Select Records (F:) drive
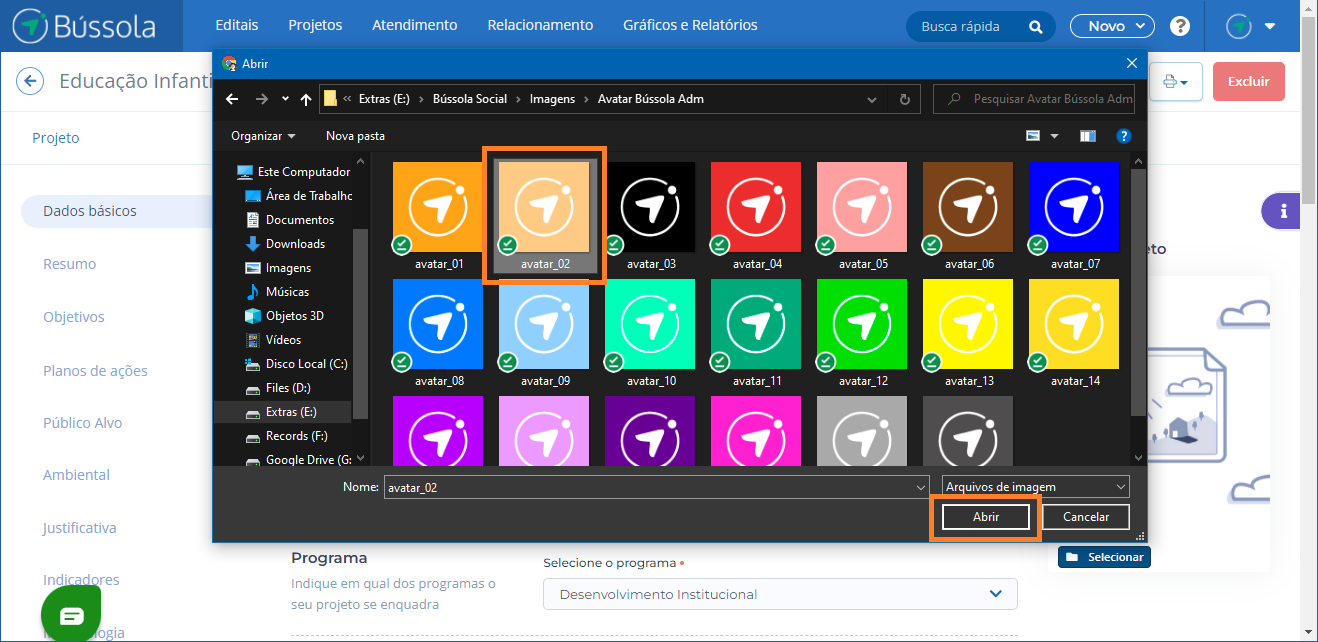 click(286, 436)
